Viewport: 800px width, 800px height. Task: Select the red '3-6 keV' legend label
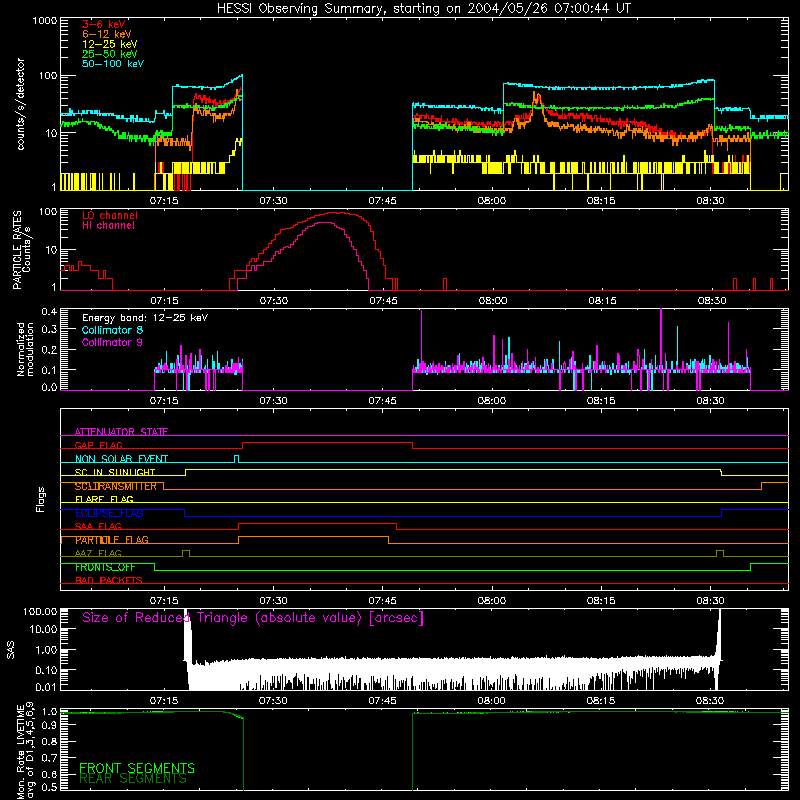point(104,24)
